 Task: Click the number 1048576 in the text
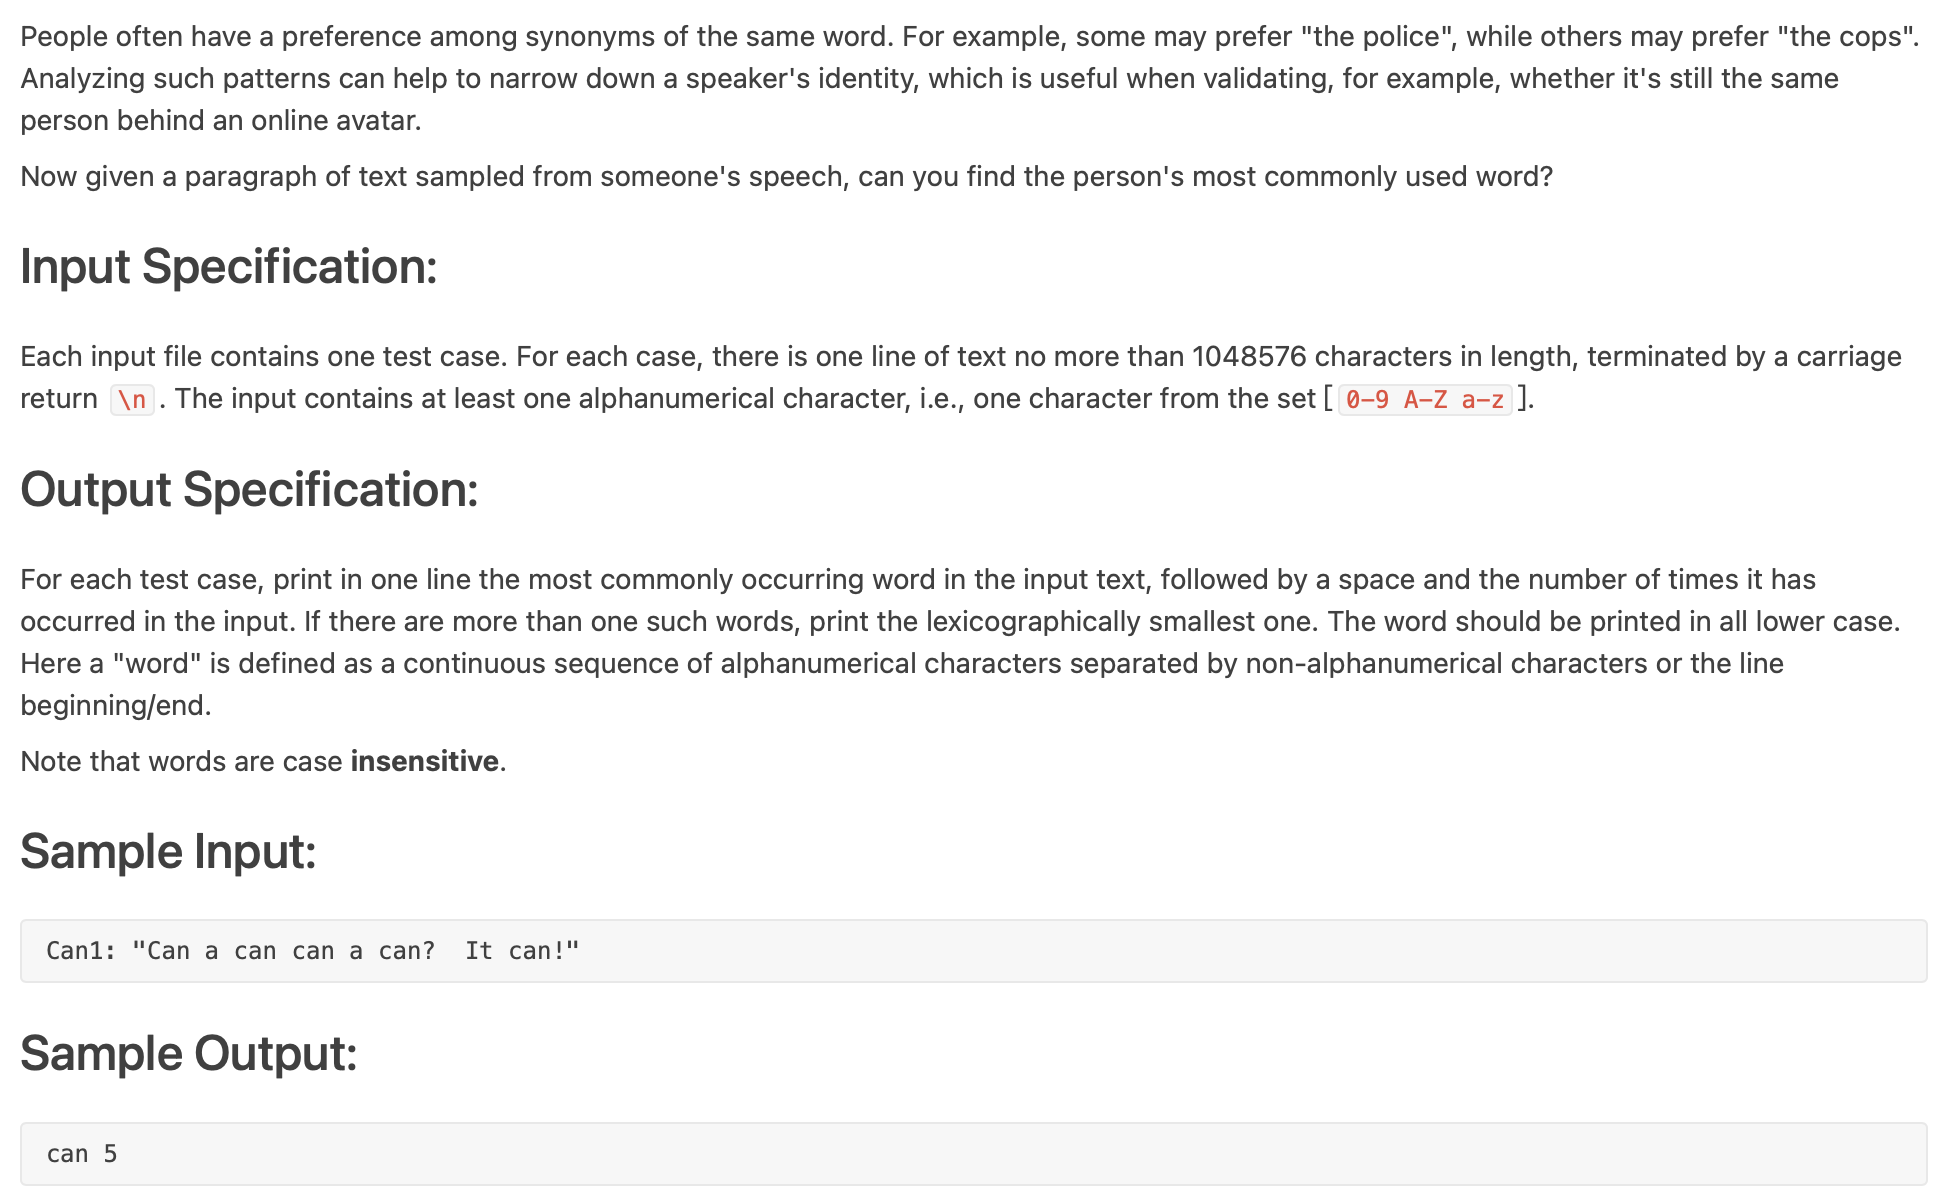coord(1248,357)
